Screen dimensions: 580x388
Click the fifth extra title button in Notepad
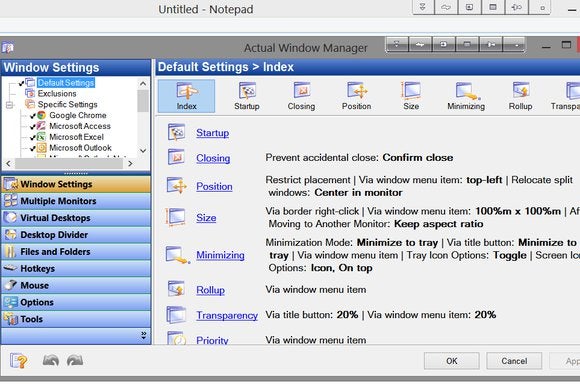[x=516, y=7]
